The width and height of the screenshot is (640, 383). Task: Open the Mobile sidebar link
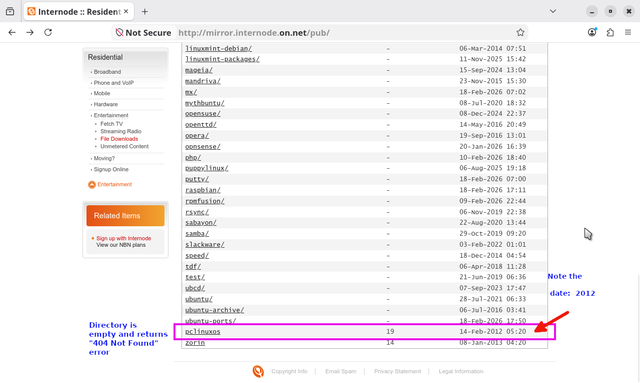point(102,94)
